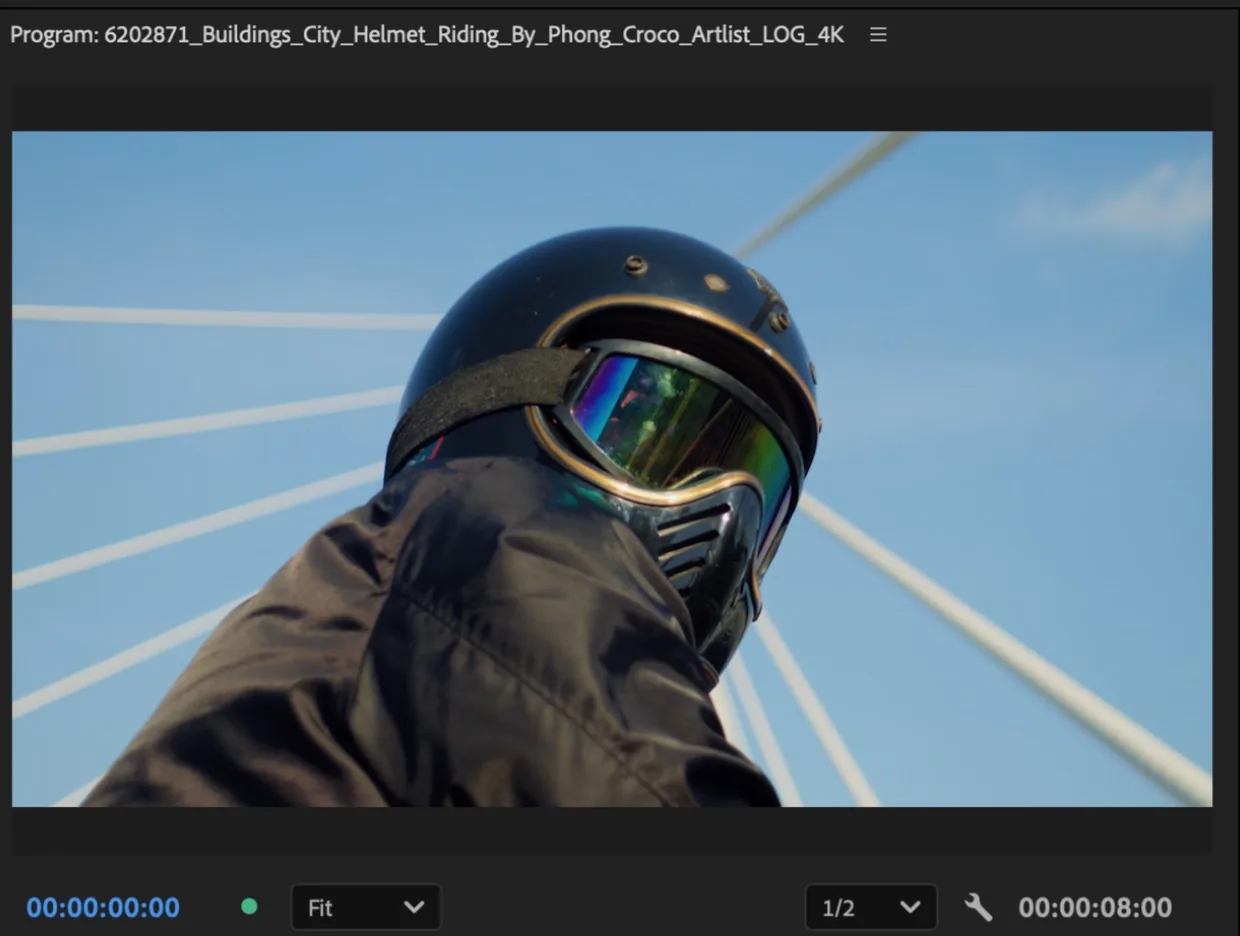Open the Program monitor panel menu
1240x936 pixels.
(878, 35)
